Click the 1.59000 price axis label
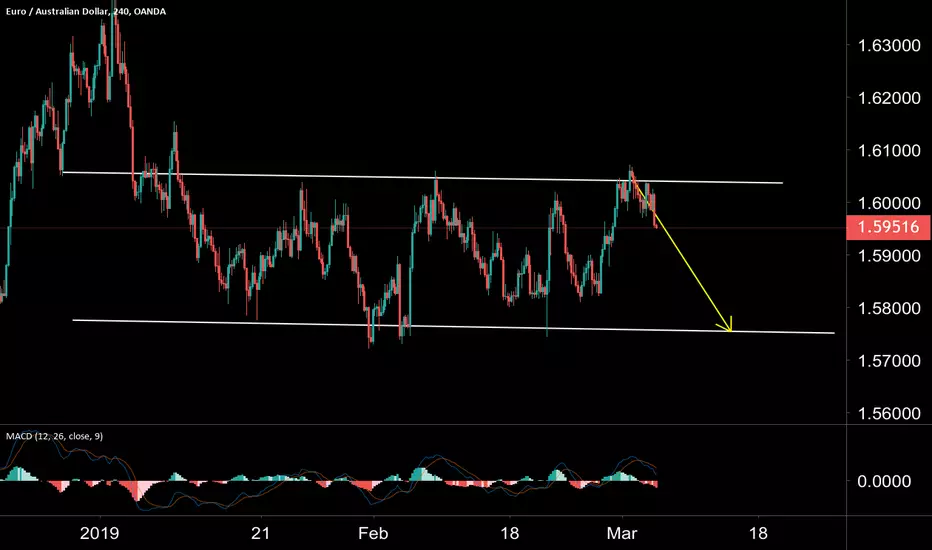This screenshot has width=932, height=550. click(889, 256)
